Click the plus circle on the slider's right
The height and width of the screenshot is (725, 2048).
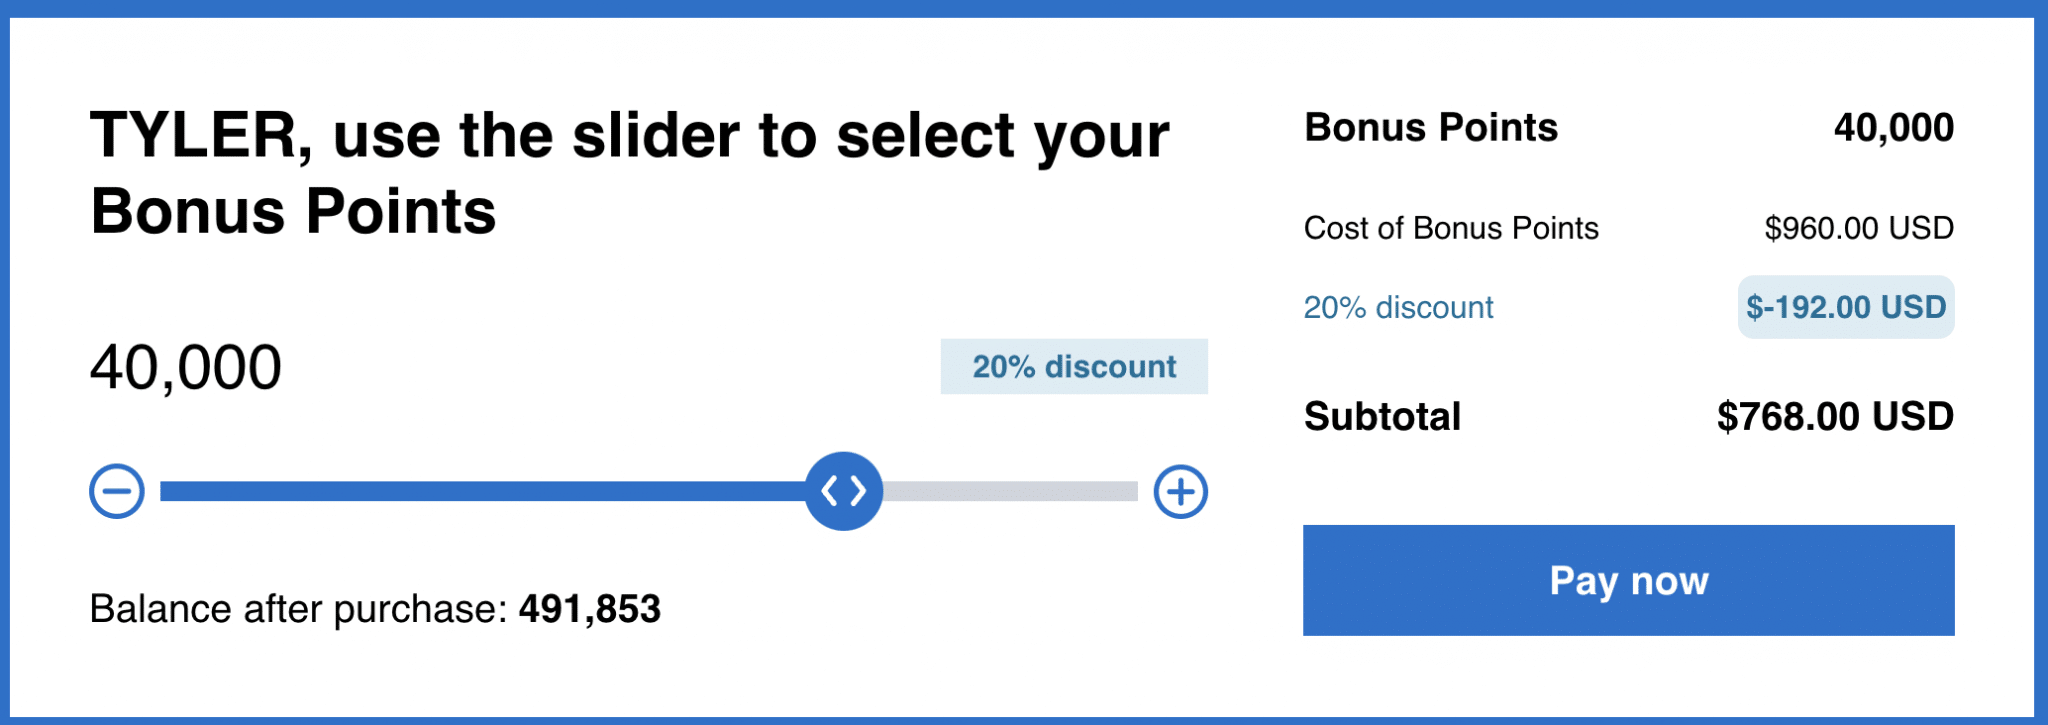point(1181,491)
